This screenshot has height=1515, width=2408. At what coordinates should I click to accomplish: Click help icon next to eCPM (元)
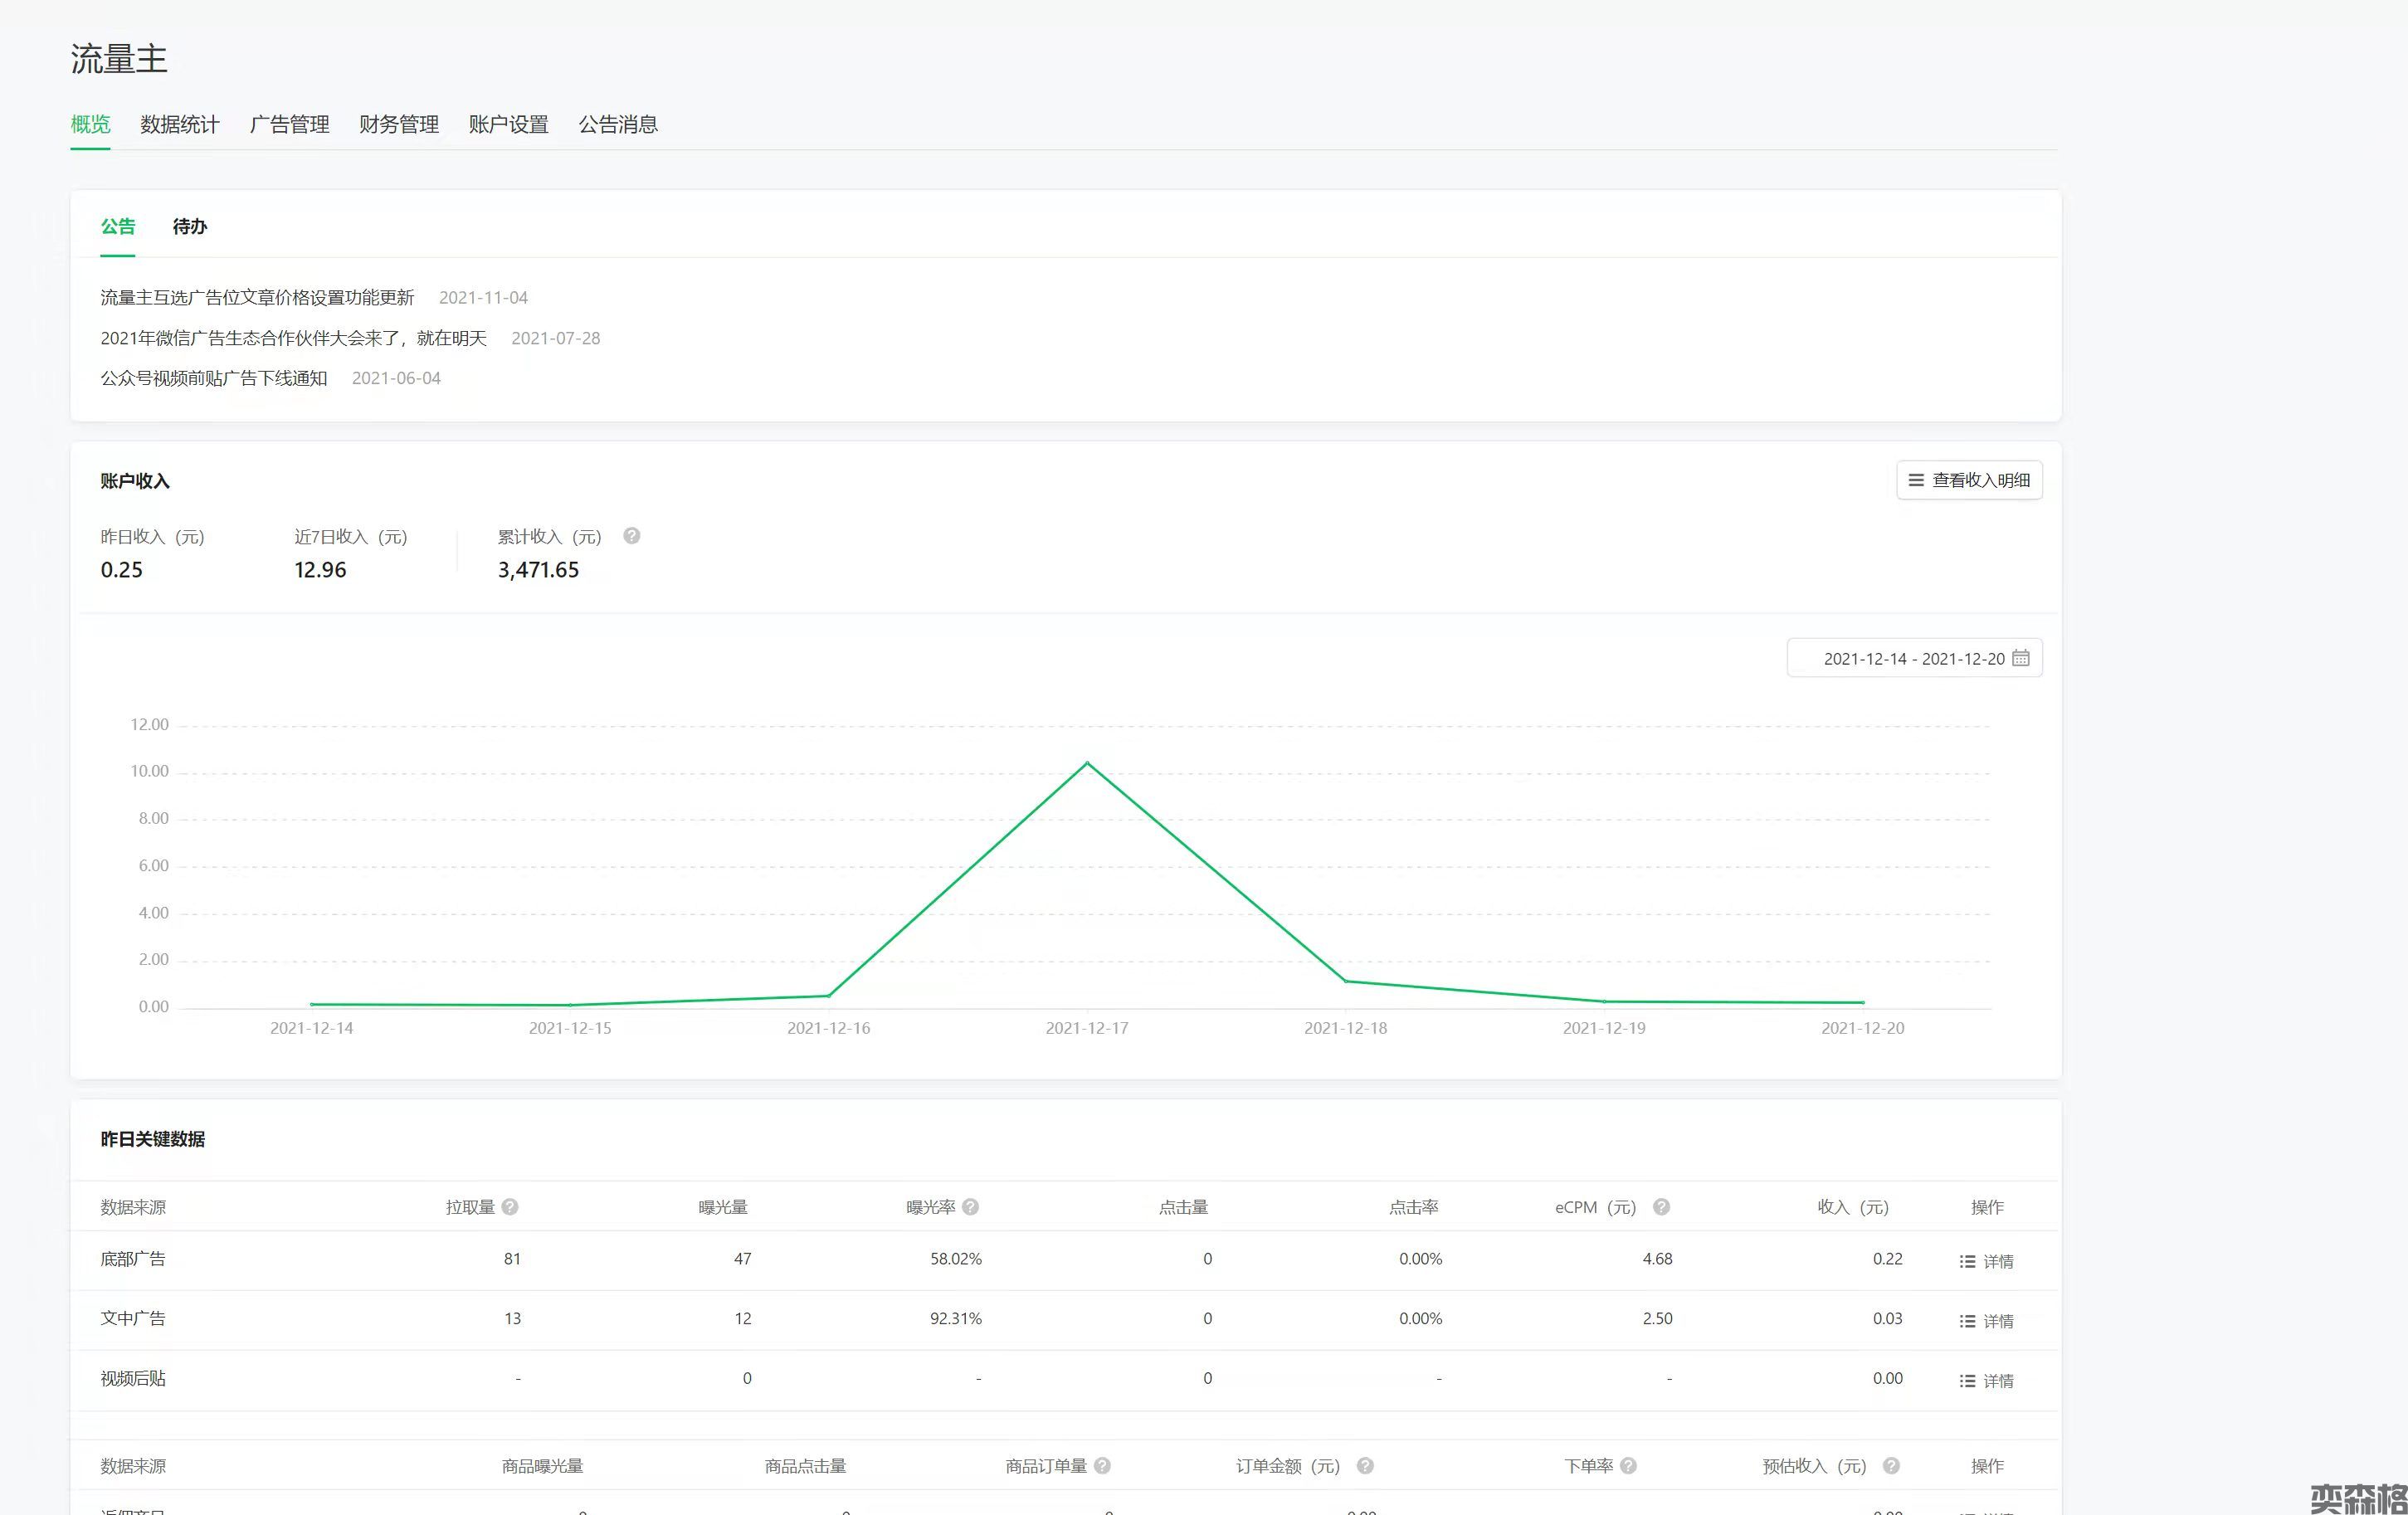point(1661,1207)
